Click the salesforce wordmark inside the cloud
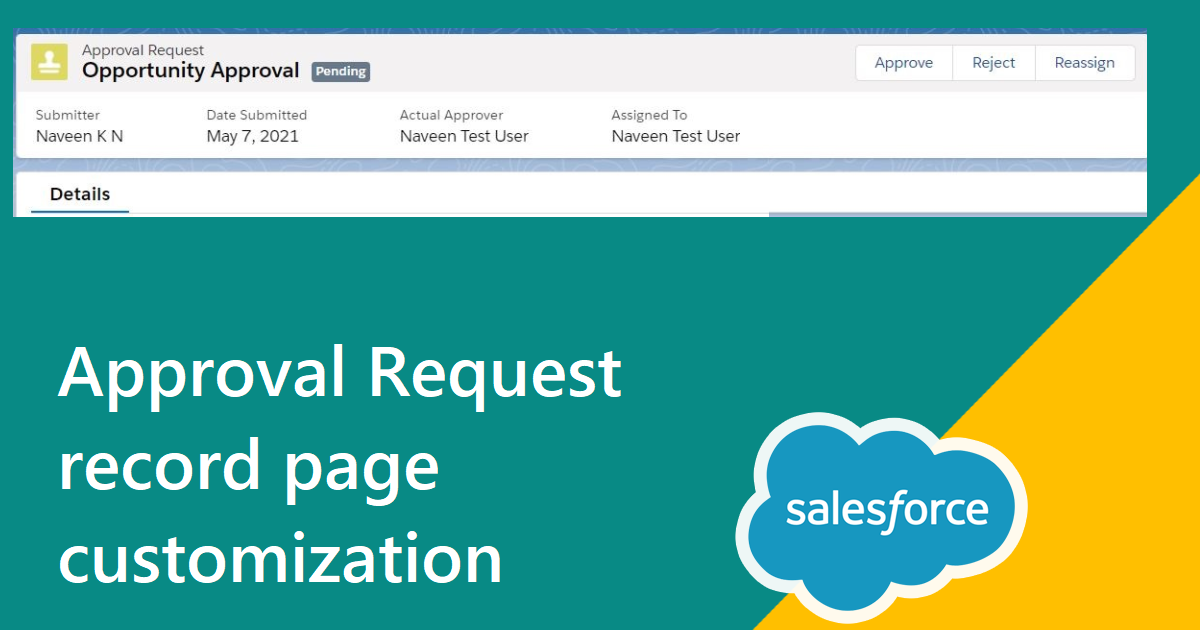The height and width of the screenshot is (630, 1200). coord(884,510)
